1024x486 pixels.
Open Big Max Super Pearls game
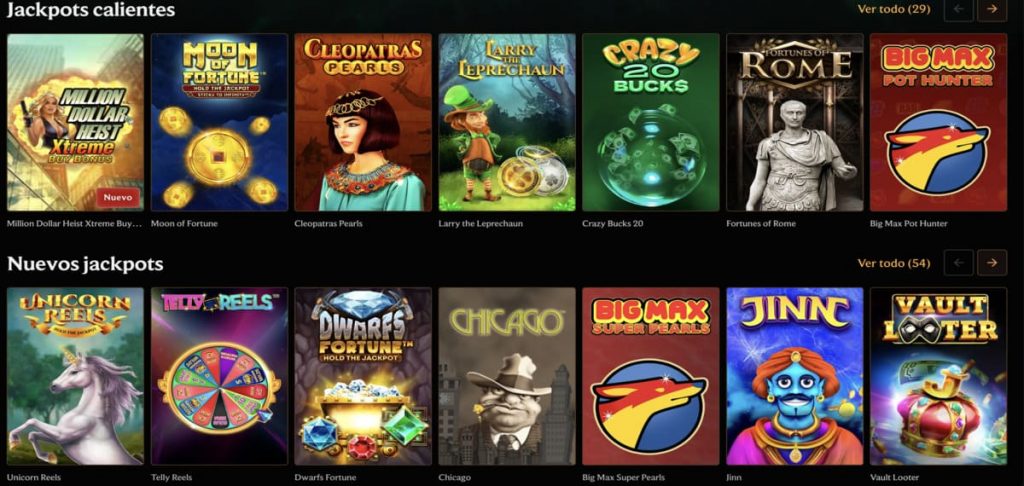650,376
